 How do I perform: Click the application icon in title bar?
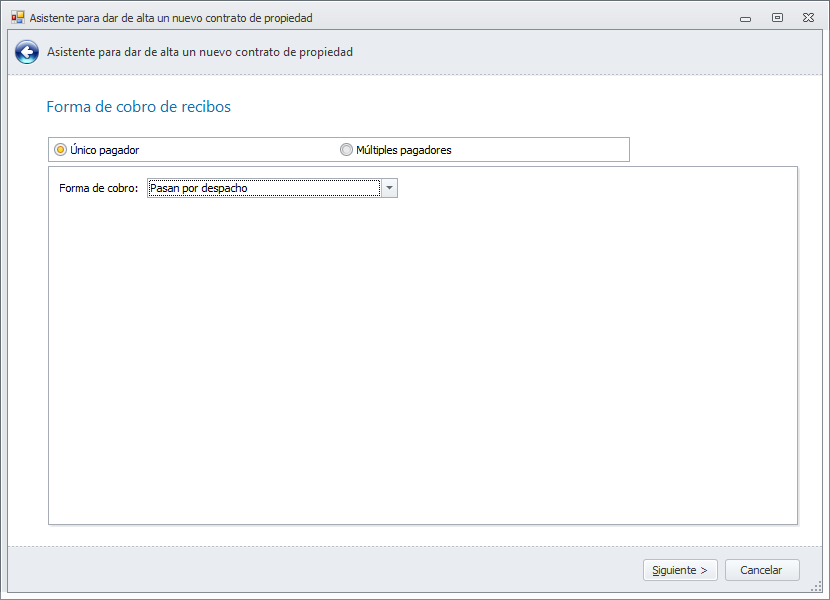tap(18, 17)
